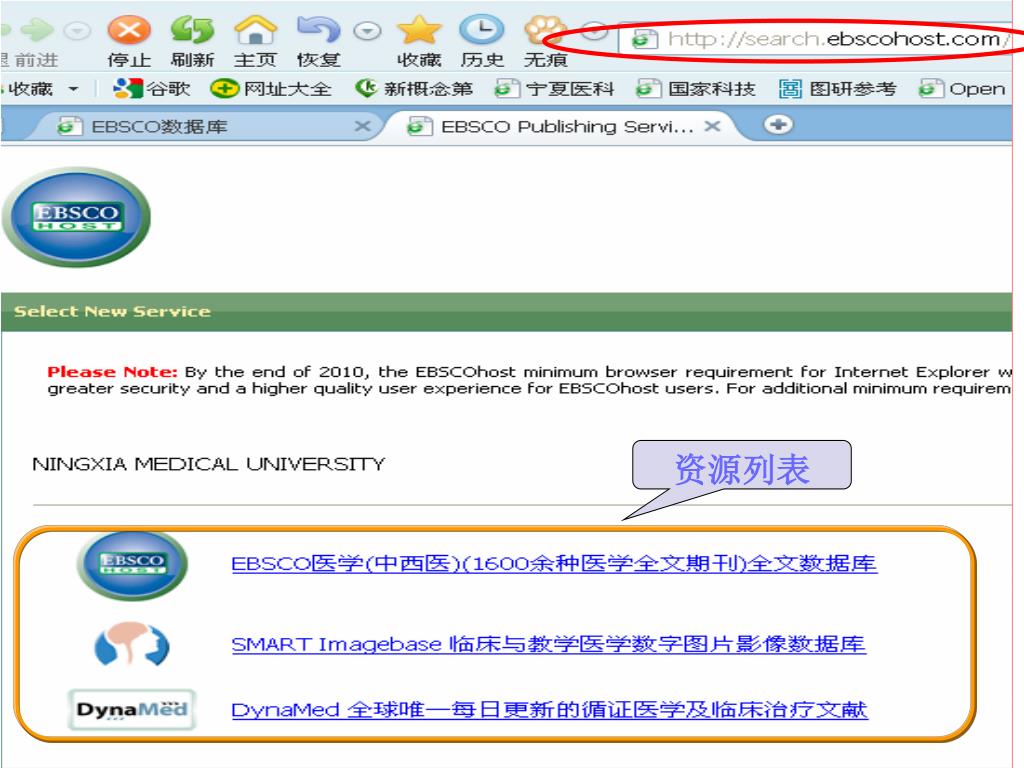Click the red Please Note: text
Image resolution: width=1024 pixels, height=768 pixels.
pyautogui.click(x=112, y=372)
